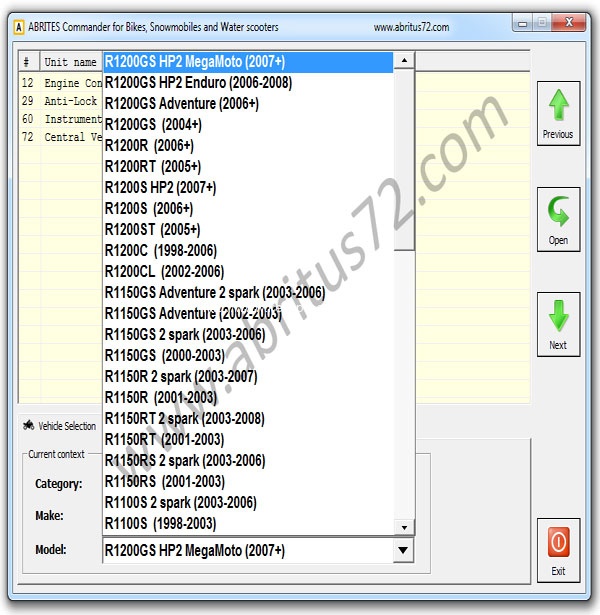Click the dropdown list scroll up arrow
Image resolution: width=600 pixels, height=615 pixels.
[404, 60]
